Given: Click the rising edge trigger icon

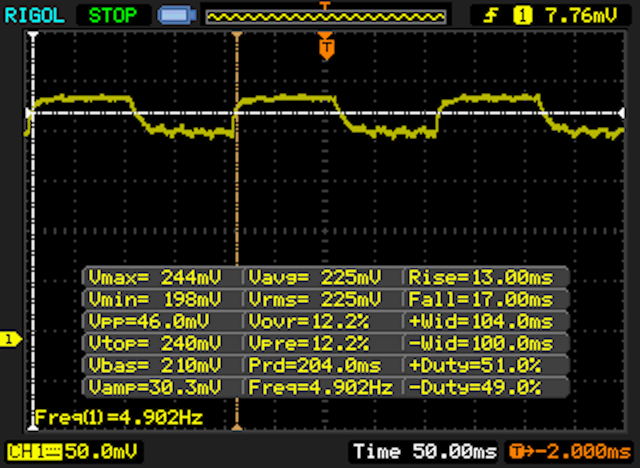Looking at the screenshot, I should tap(491, 16).
